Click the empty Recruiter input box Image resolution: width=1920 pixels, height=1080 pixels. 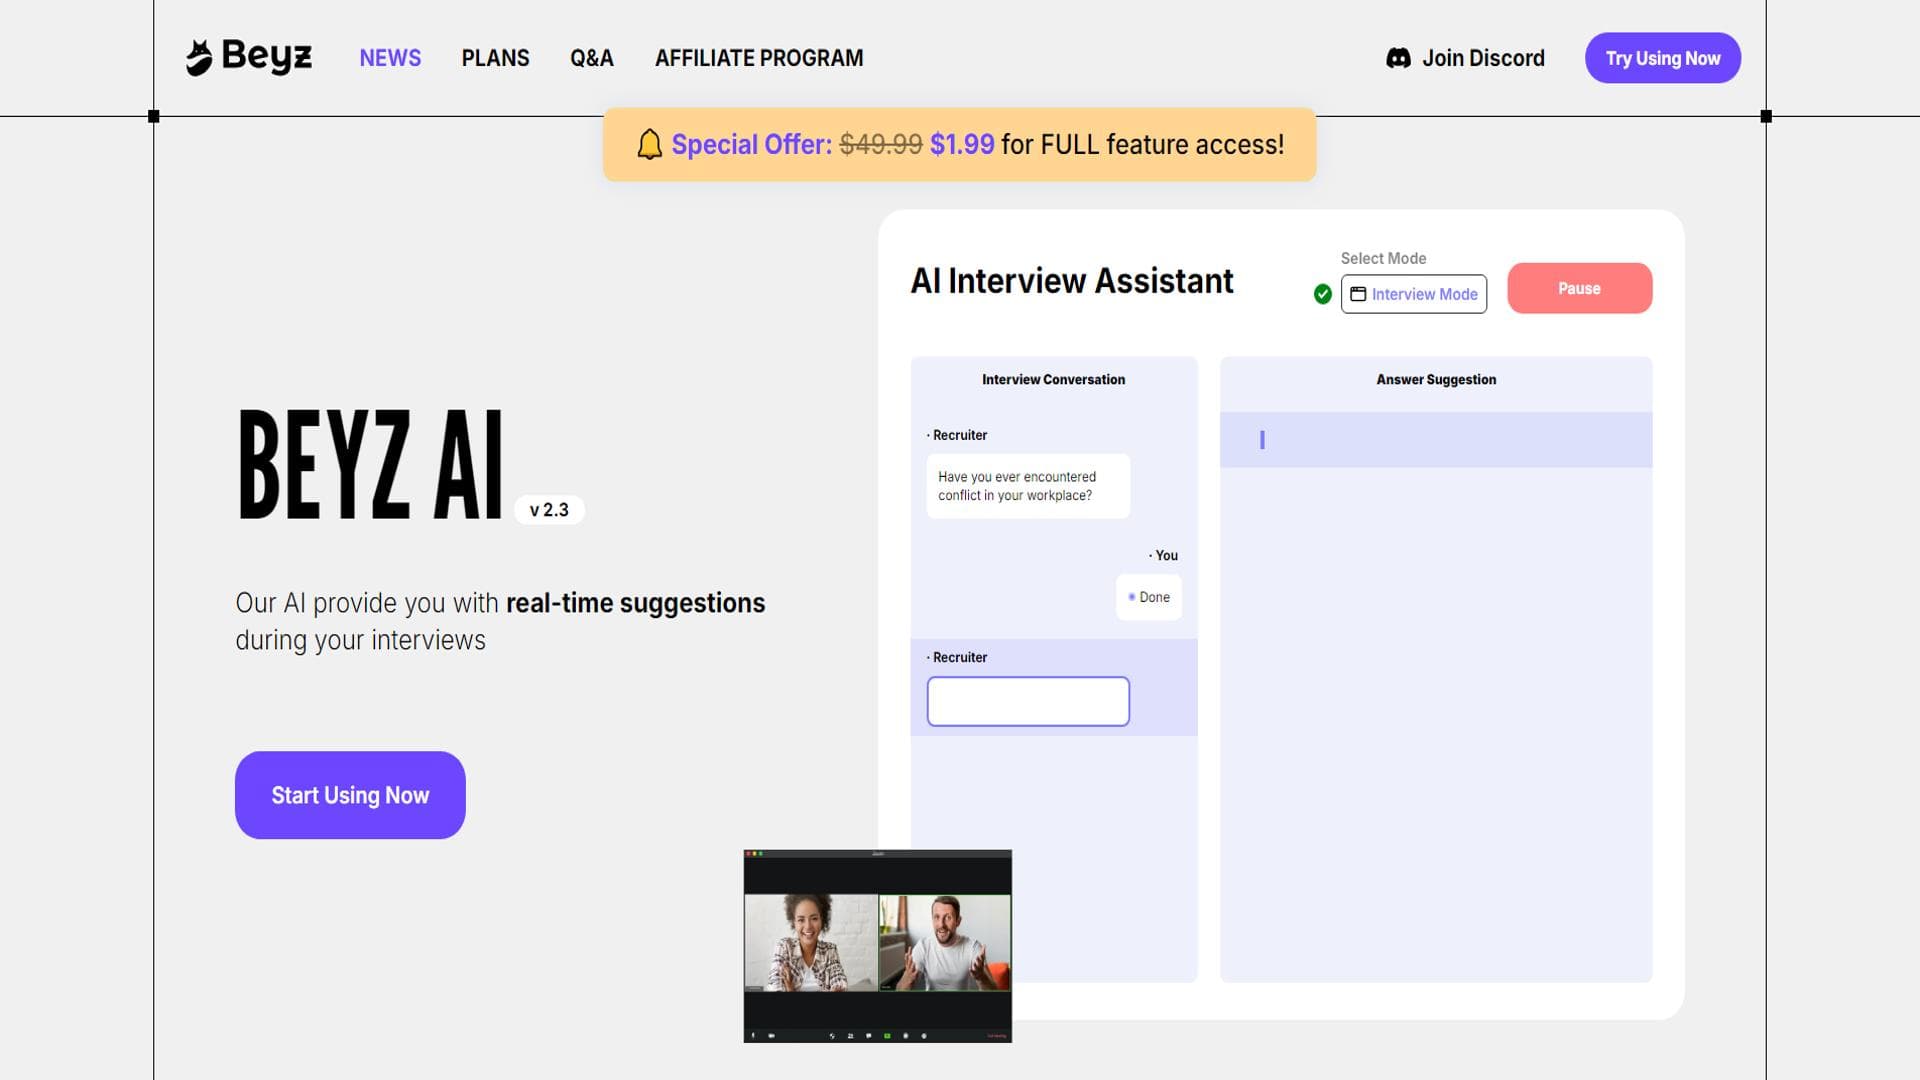pyautogui.click(x=1028, y=701)
